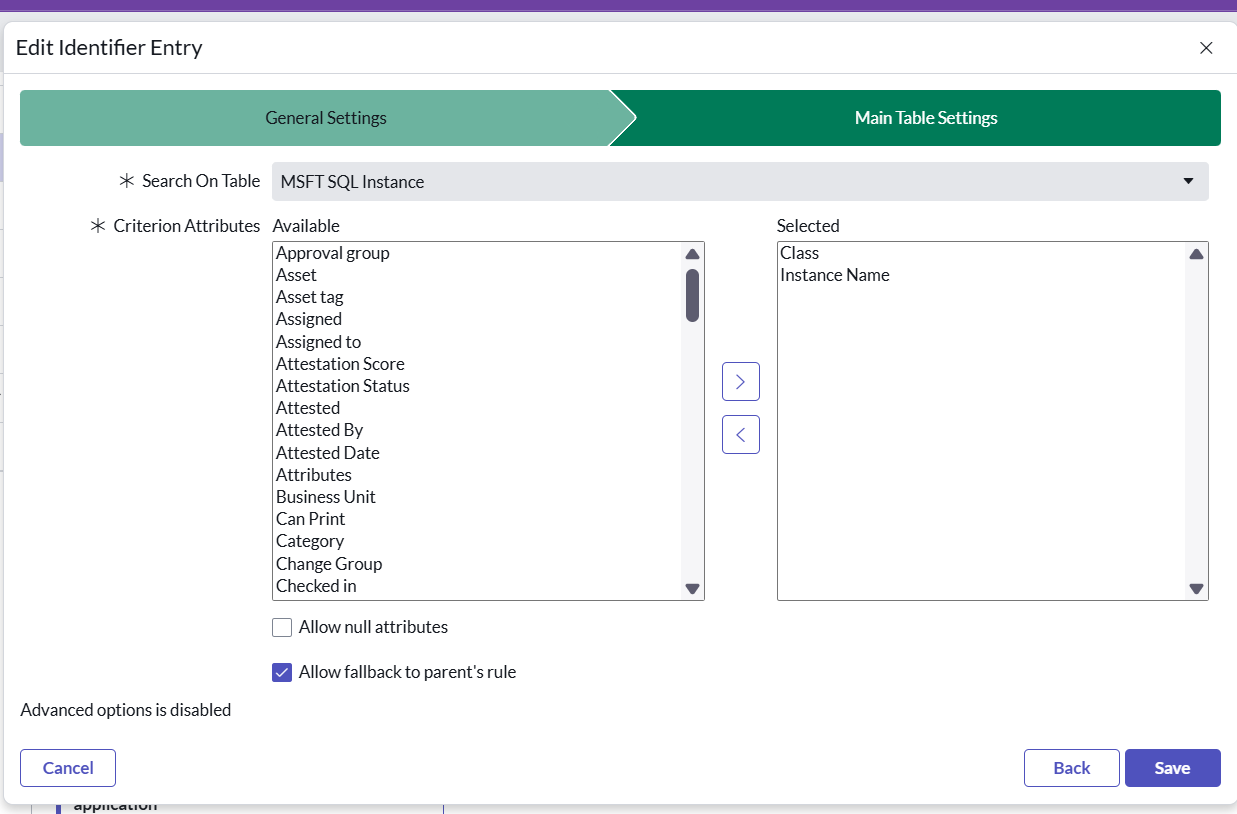
Task: Click Cancel to discard changes
Action: (67, 767)
